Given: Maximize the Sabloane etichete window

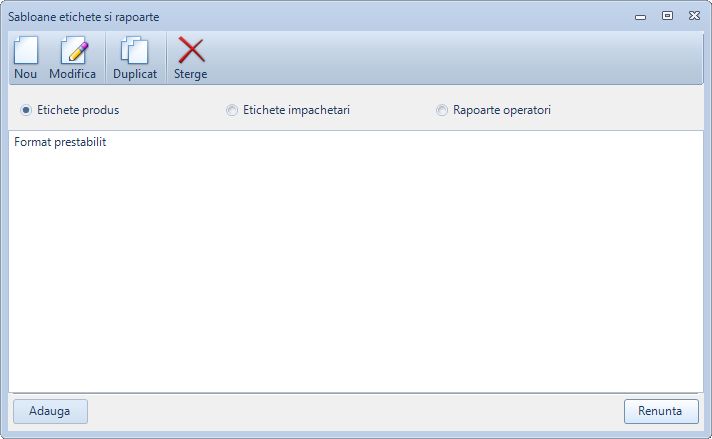Looking at the screenshot, I should pos(667,16).
